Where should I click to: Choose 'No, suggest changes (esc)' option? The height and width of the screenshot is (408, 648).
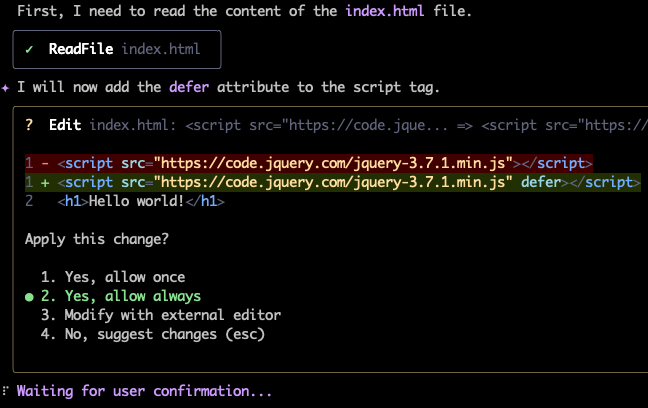coord(152,334)
